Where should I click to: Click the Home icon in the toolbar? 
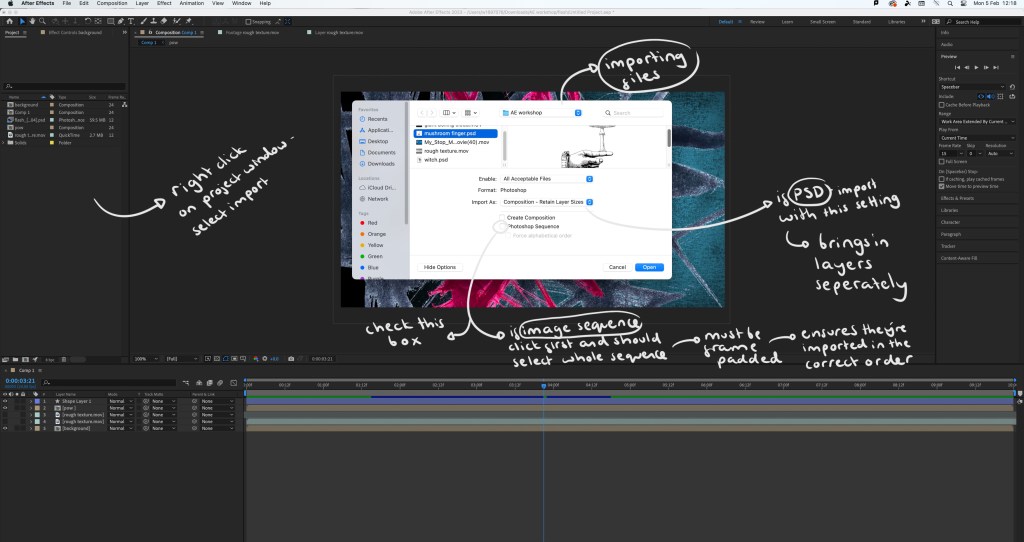pyautogui.click(x=9, y=20)
